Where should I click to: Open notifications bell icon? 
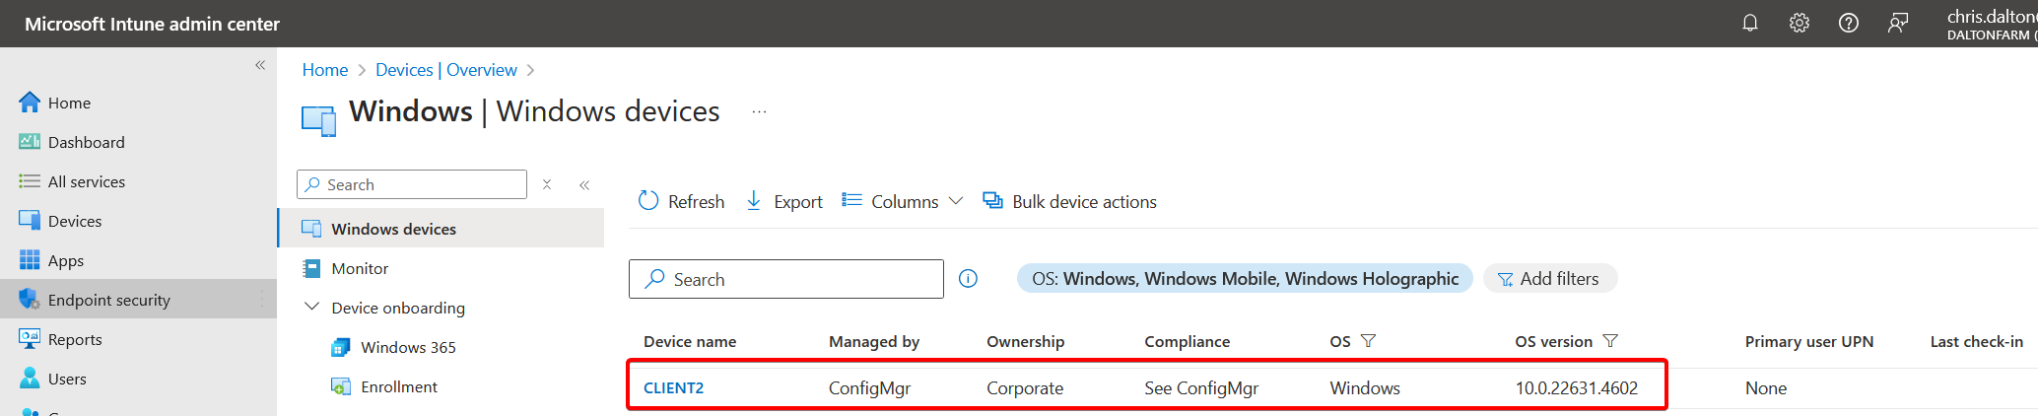pos(1750,23)
